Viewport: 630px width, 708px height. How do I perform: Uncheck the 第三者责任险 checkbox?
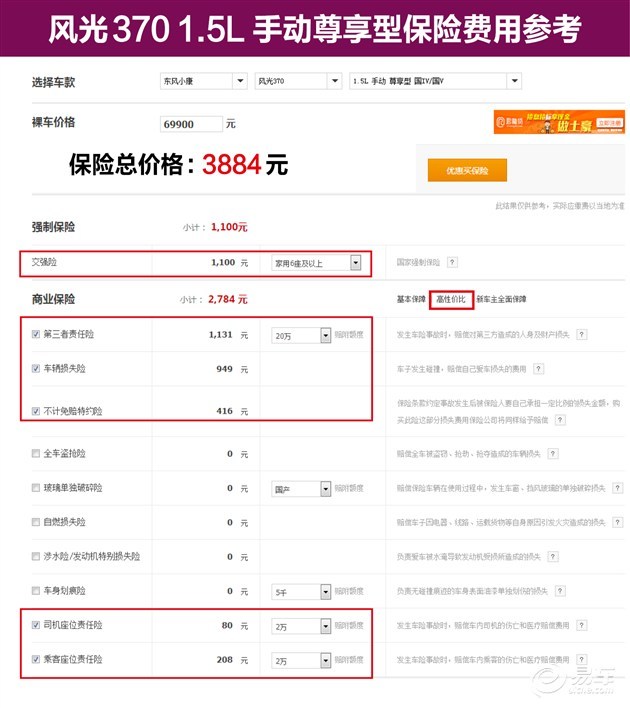tap(36, 334)
